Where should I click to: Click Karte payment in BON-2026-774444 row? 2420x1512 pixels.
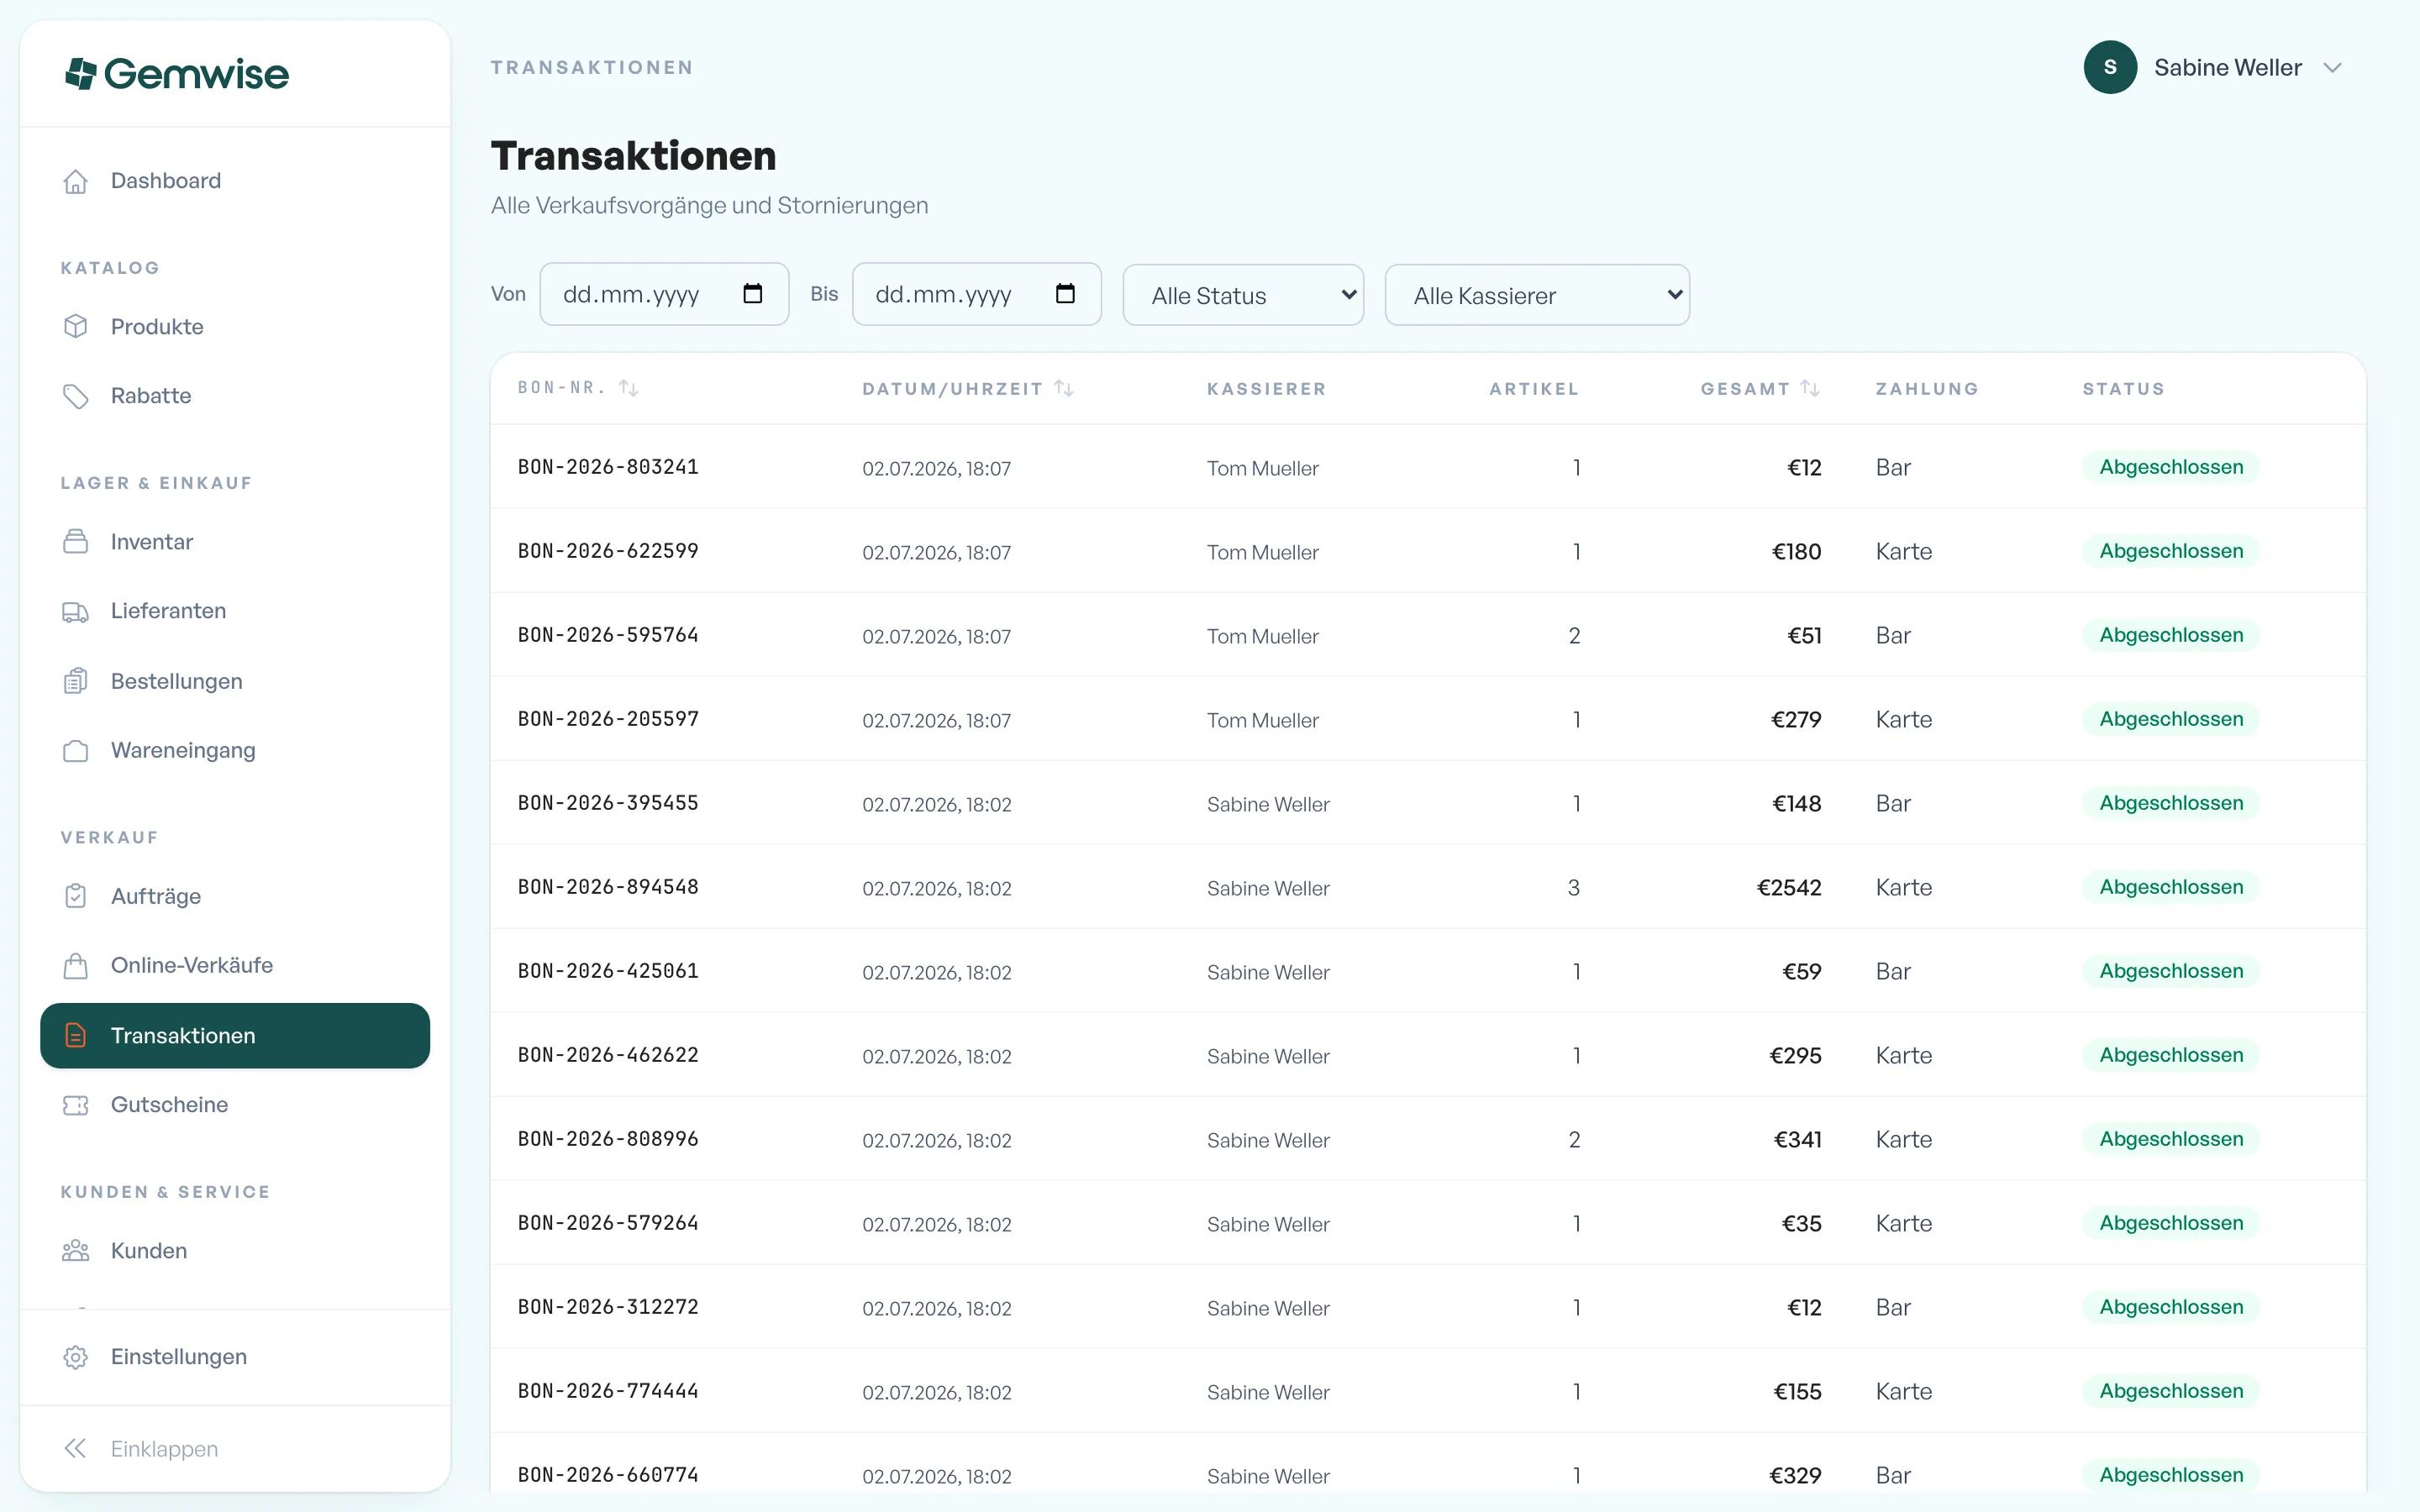point(1904,1391)
